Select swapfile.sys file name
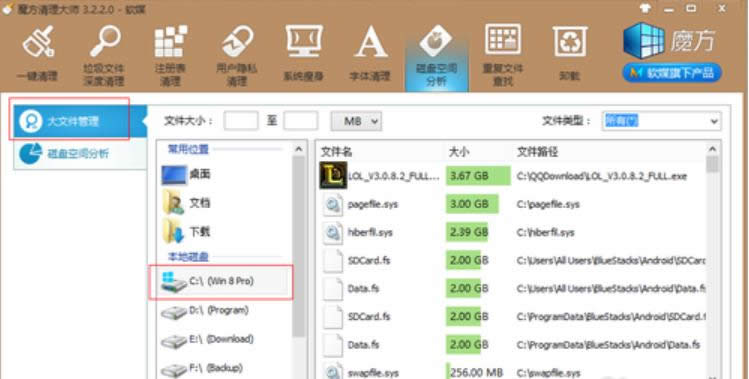This screenshot has width=749, height=379. coord(373,373)
